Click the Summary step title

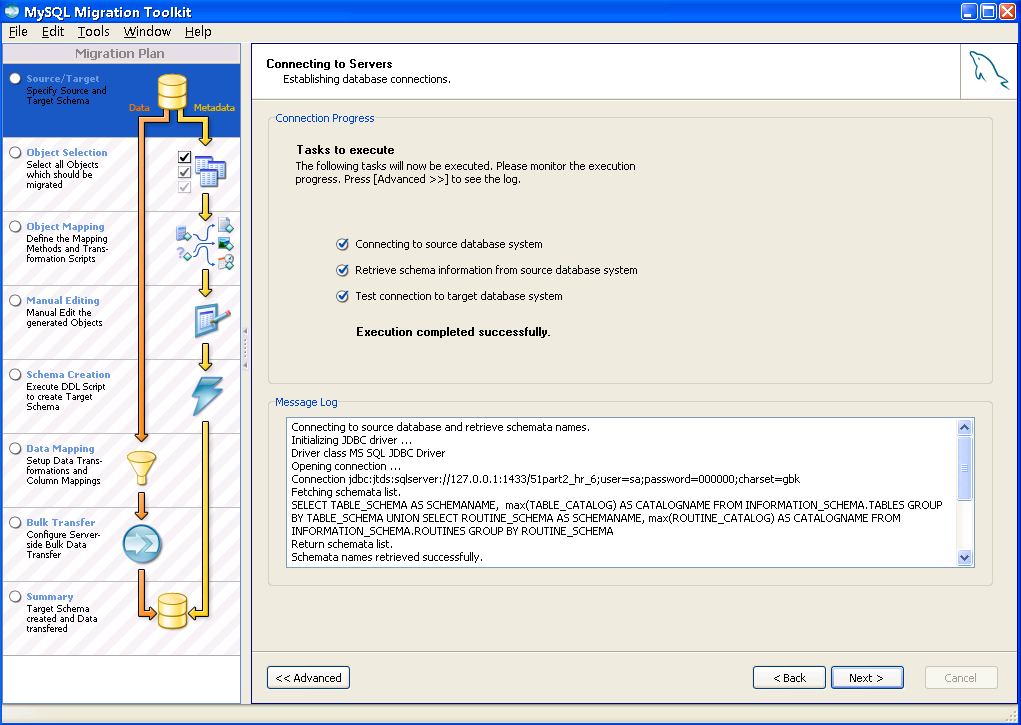click(x=49, y=597)
